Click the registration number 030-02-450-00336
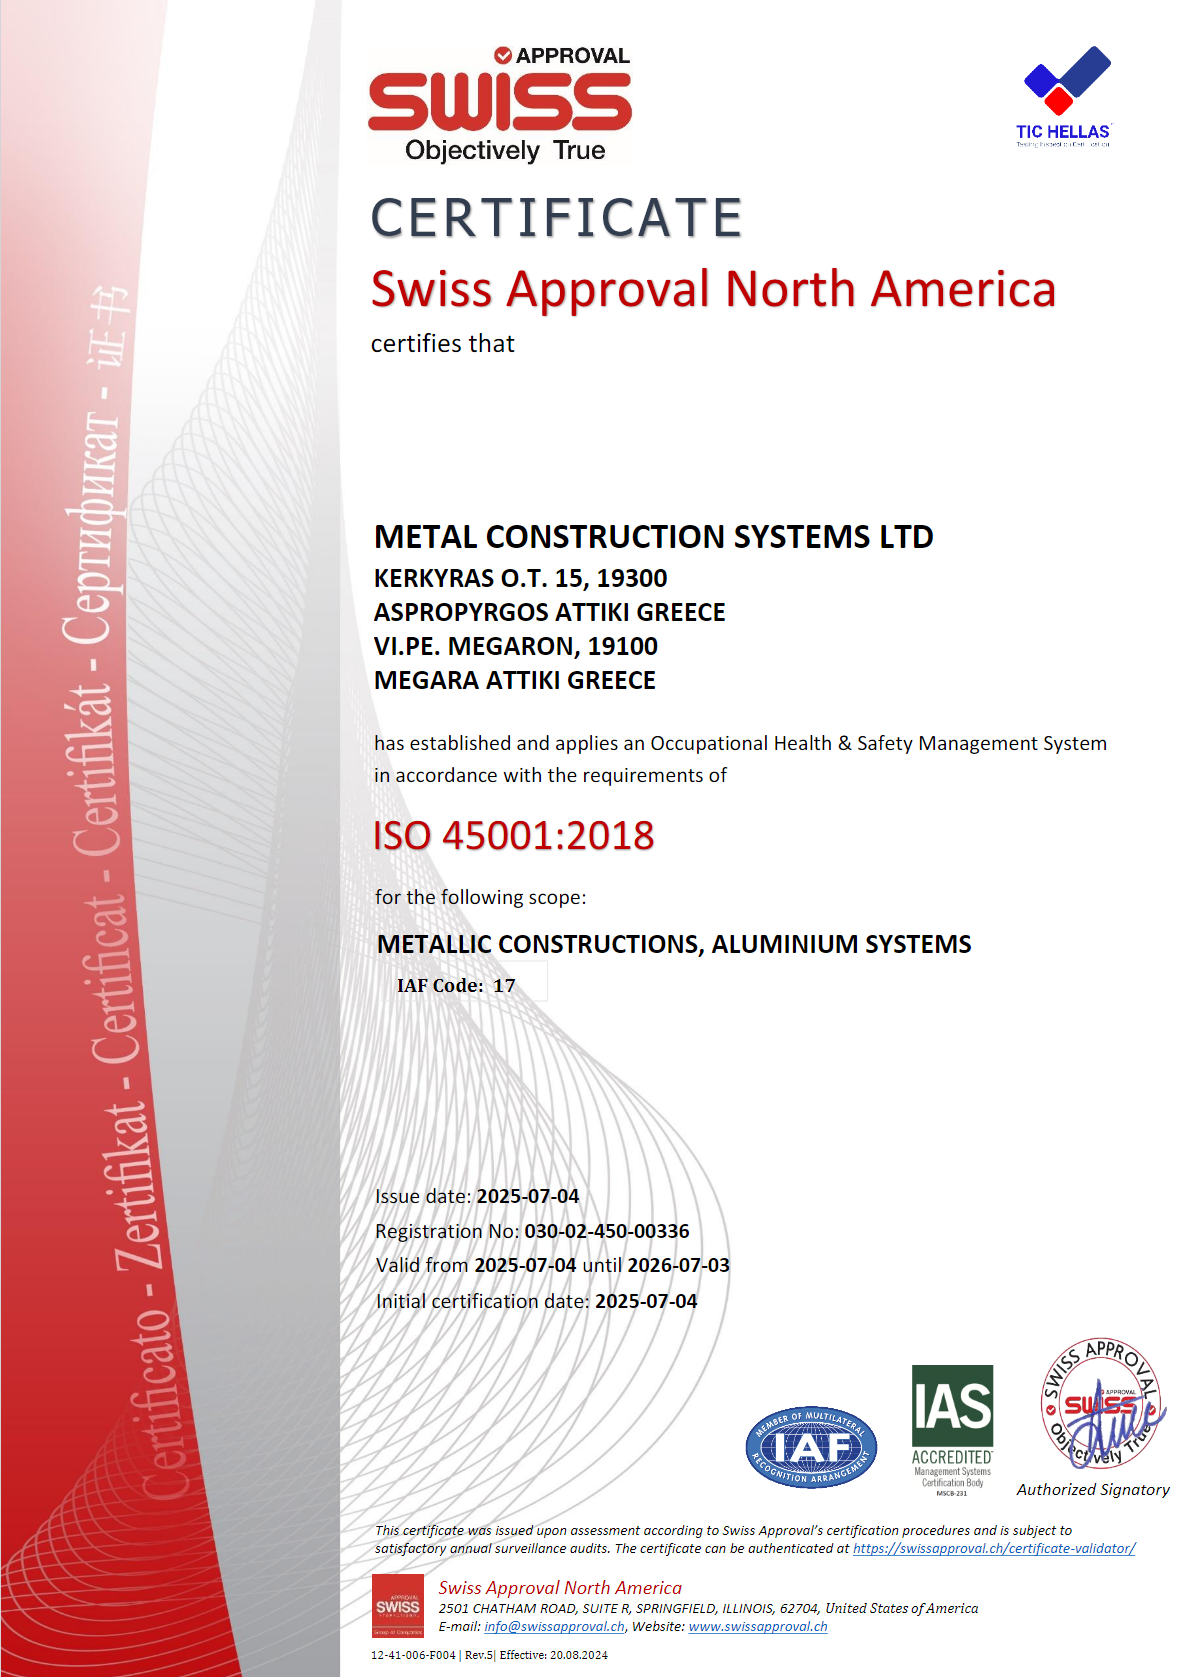The width and height of the screenshot is (1183, 1677). [606, 1231]
